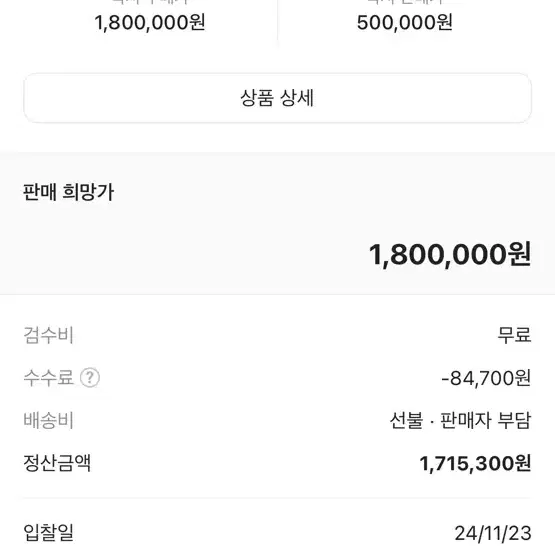Click the large bold 1,800,000원 asking price
This screenshot has width=555, height=555.
pos(450,254)
